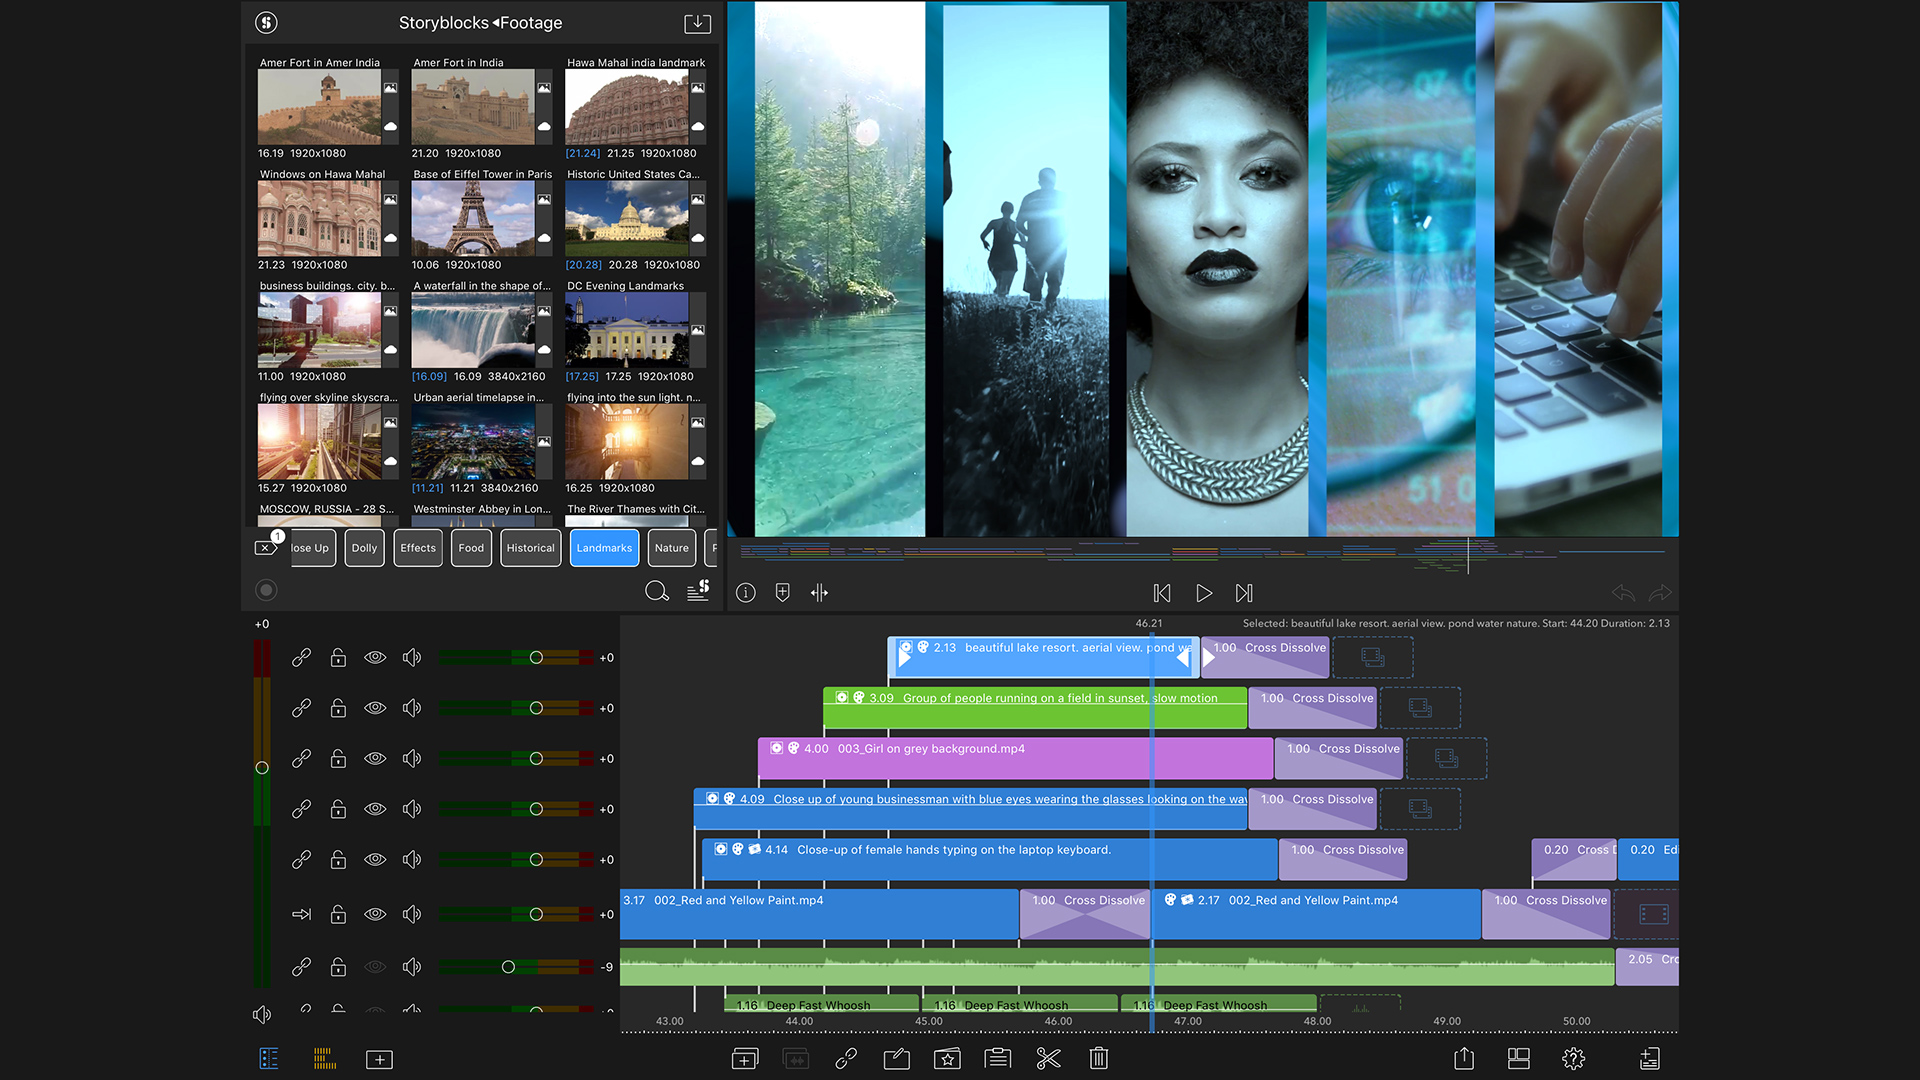Lock the top video track using the padlock
Viewport: 1920px width, 1080px height.
[338, 657]
